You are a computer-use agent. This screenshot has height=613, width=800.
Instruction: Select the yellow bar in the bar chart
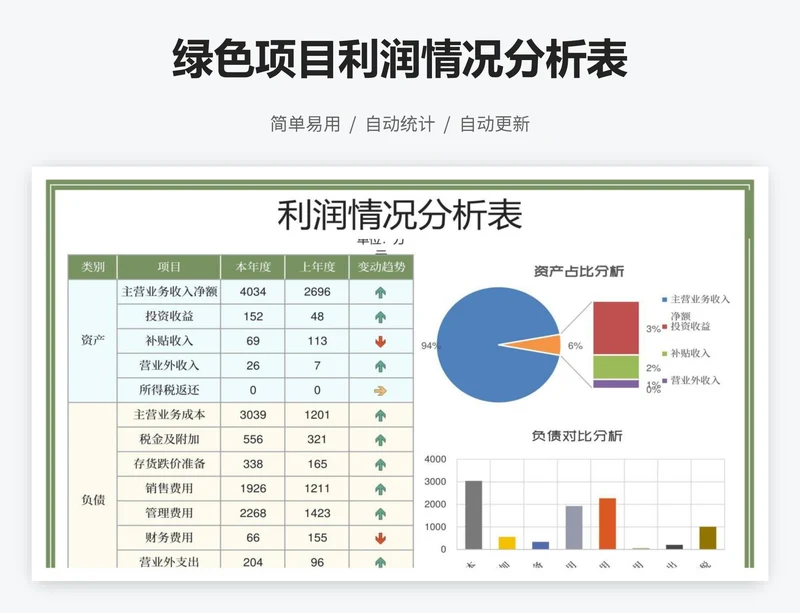tap(507, 543)
